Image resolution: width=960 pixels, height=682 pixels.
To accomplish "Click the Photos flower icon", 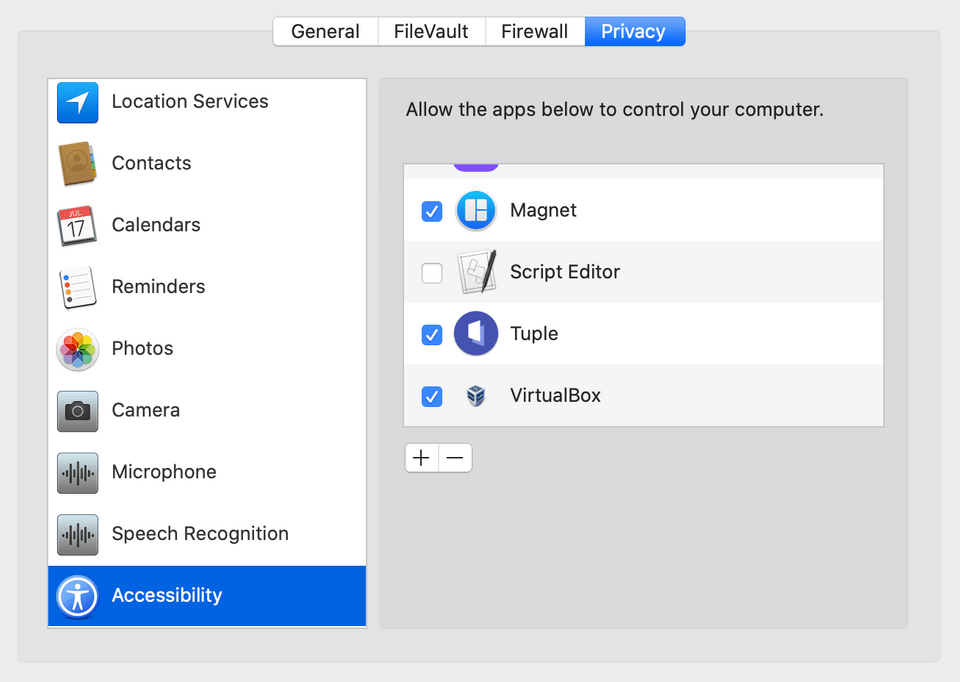I will pyautogui.click(x=77, y=348).
